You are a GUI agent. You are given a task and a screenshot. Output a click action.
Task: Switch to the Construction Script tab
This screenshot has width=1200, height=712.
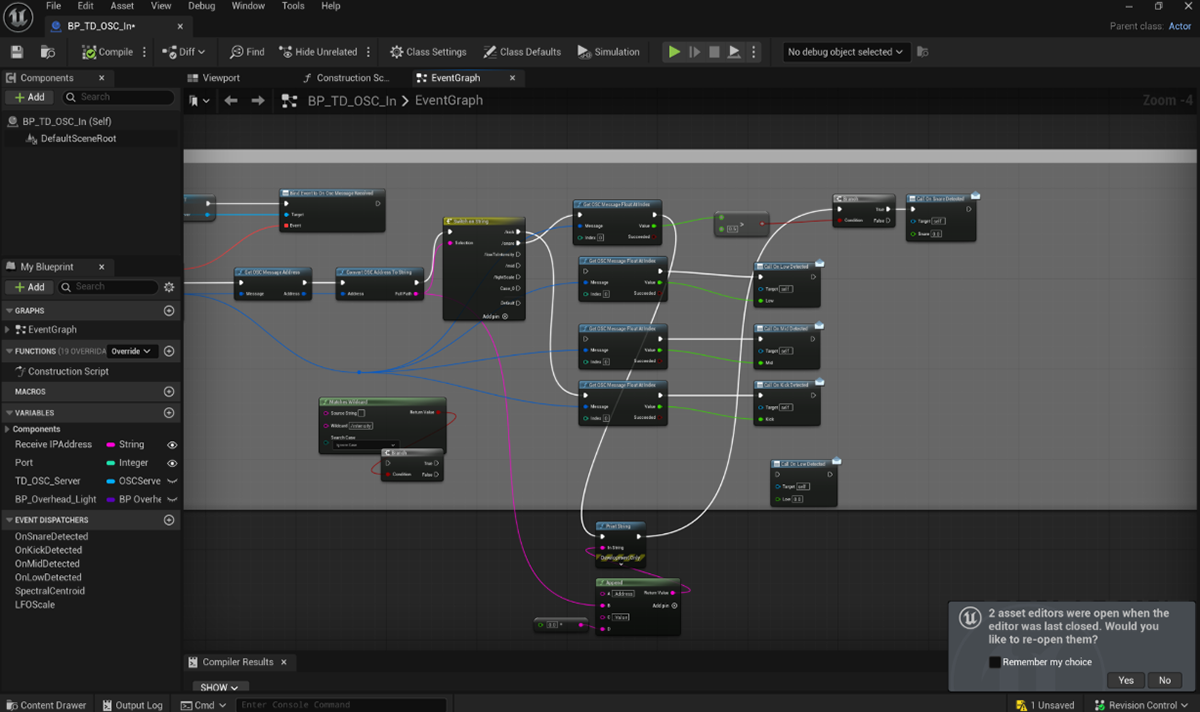pos(346,78)
